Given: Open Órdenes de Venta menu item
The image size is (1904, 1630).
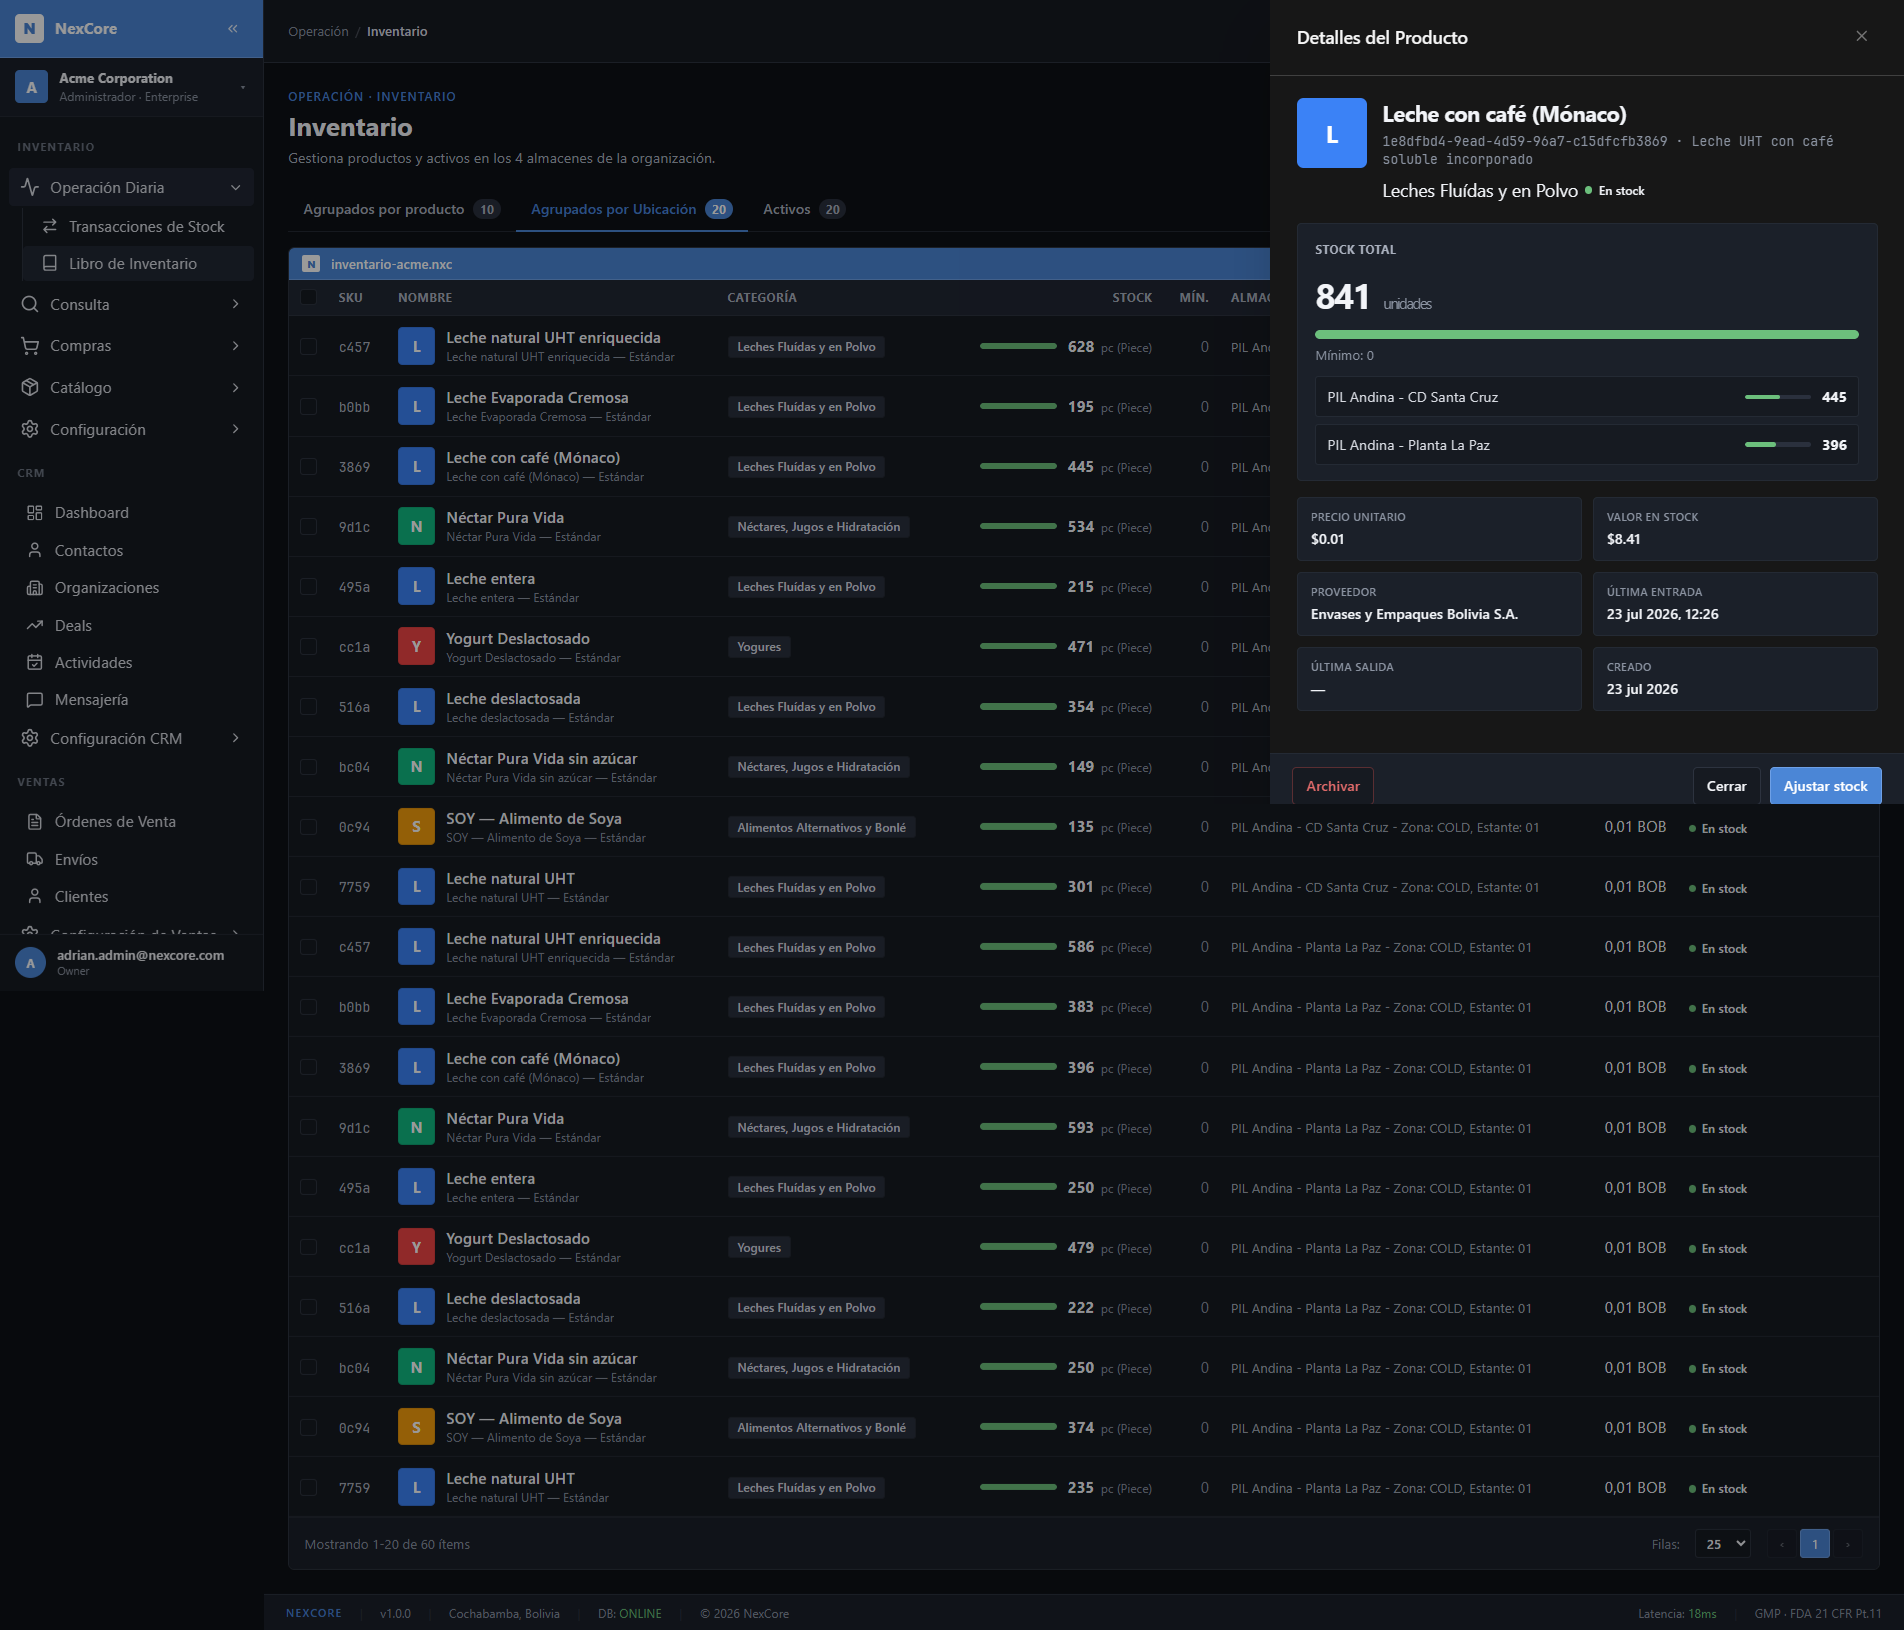Looking at the screenshot, I should 131,821.
